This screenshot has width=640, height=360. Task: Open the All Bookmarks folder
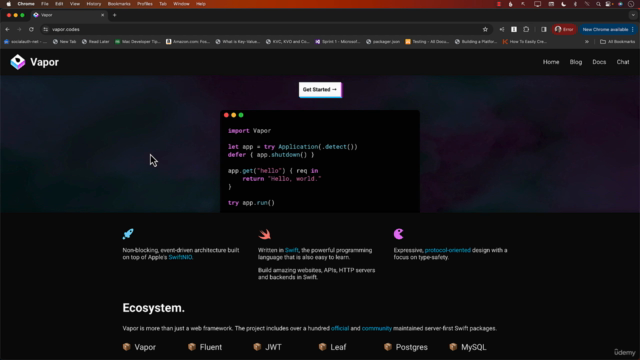(x=617, y=42)
